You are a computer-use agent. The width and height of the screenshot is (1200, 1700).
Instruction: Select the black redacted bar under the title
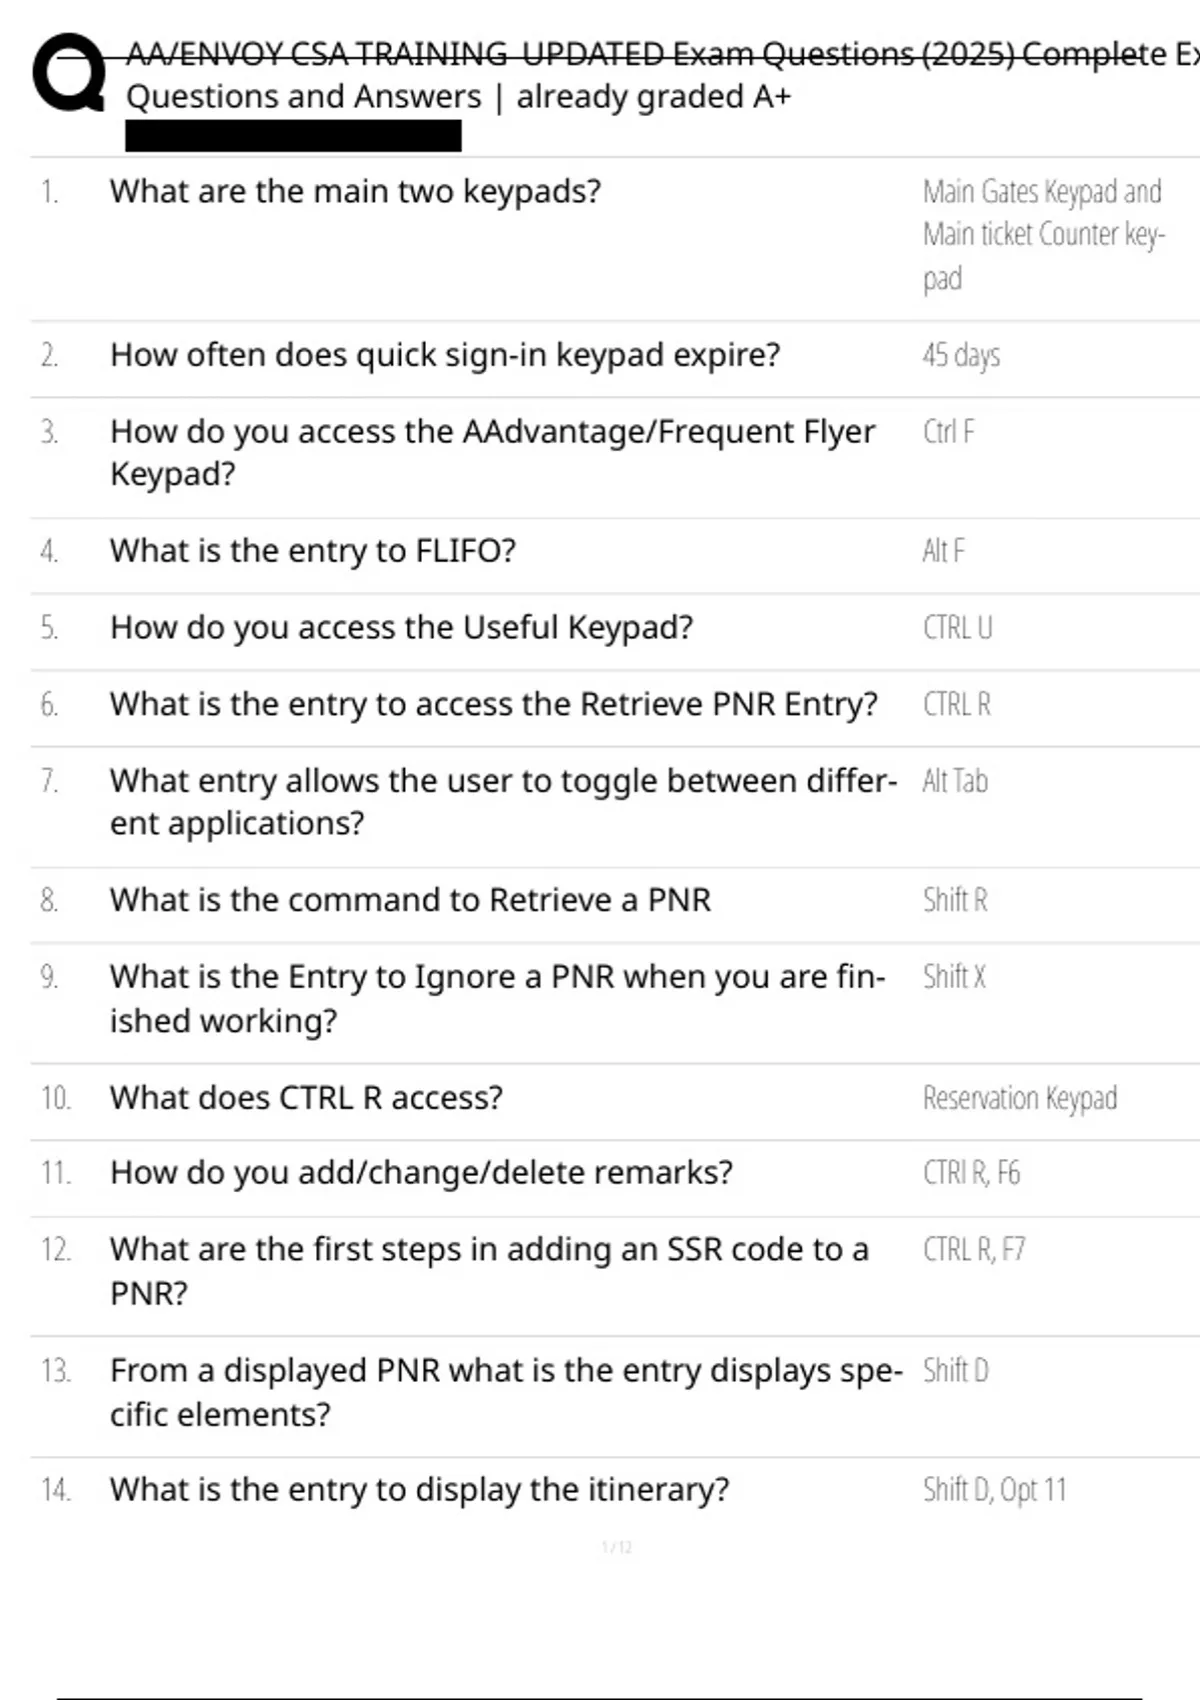tap(293, 136)
